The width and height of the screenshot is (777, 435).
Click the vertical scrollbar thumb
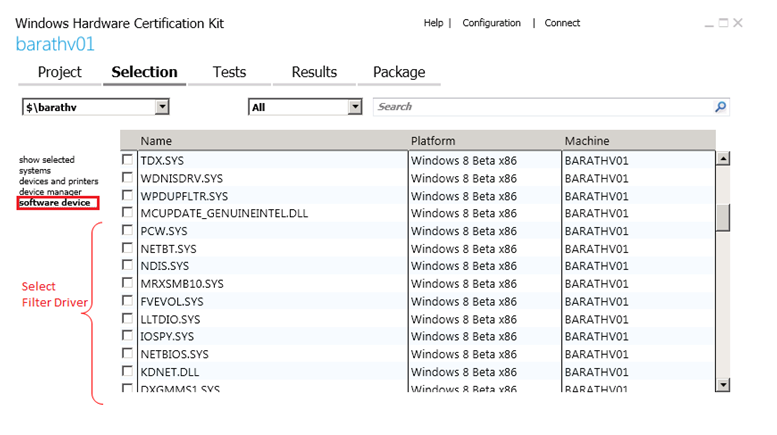pos(722,215)
